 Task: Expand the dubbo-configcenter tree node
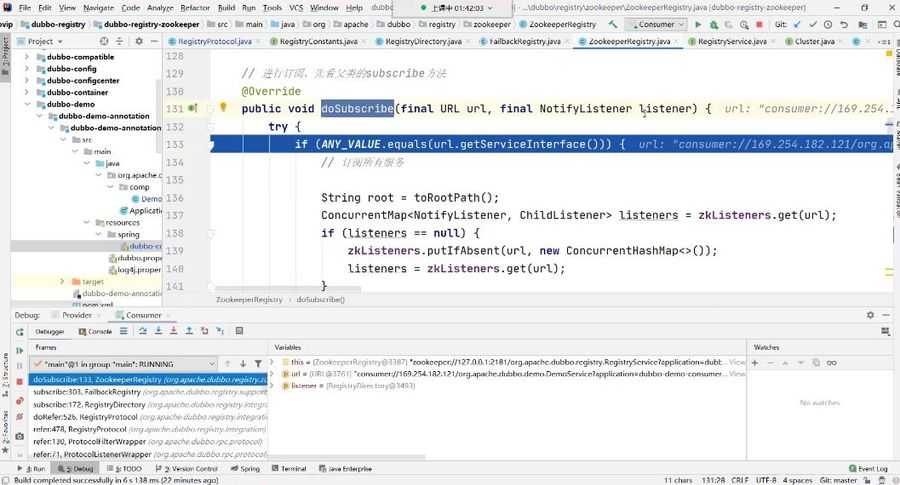pyautogui.click(x=26, y=80)
